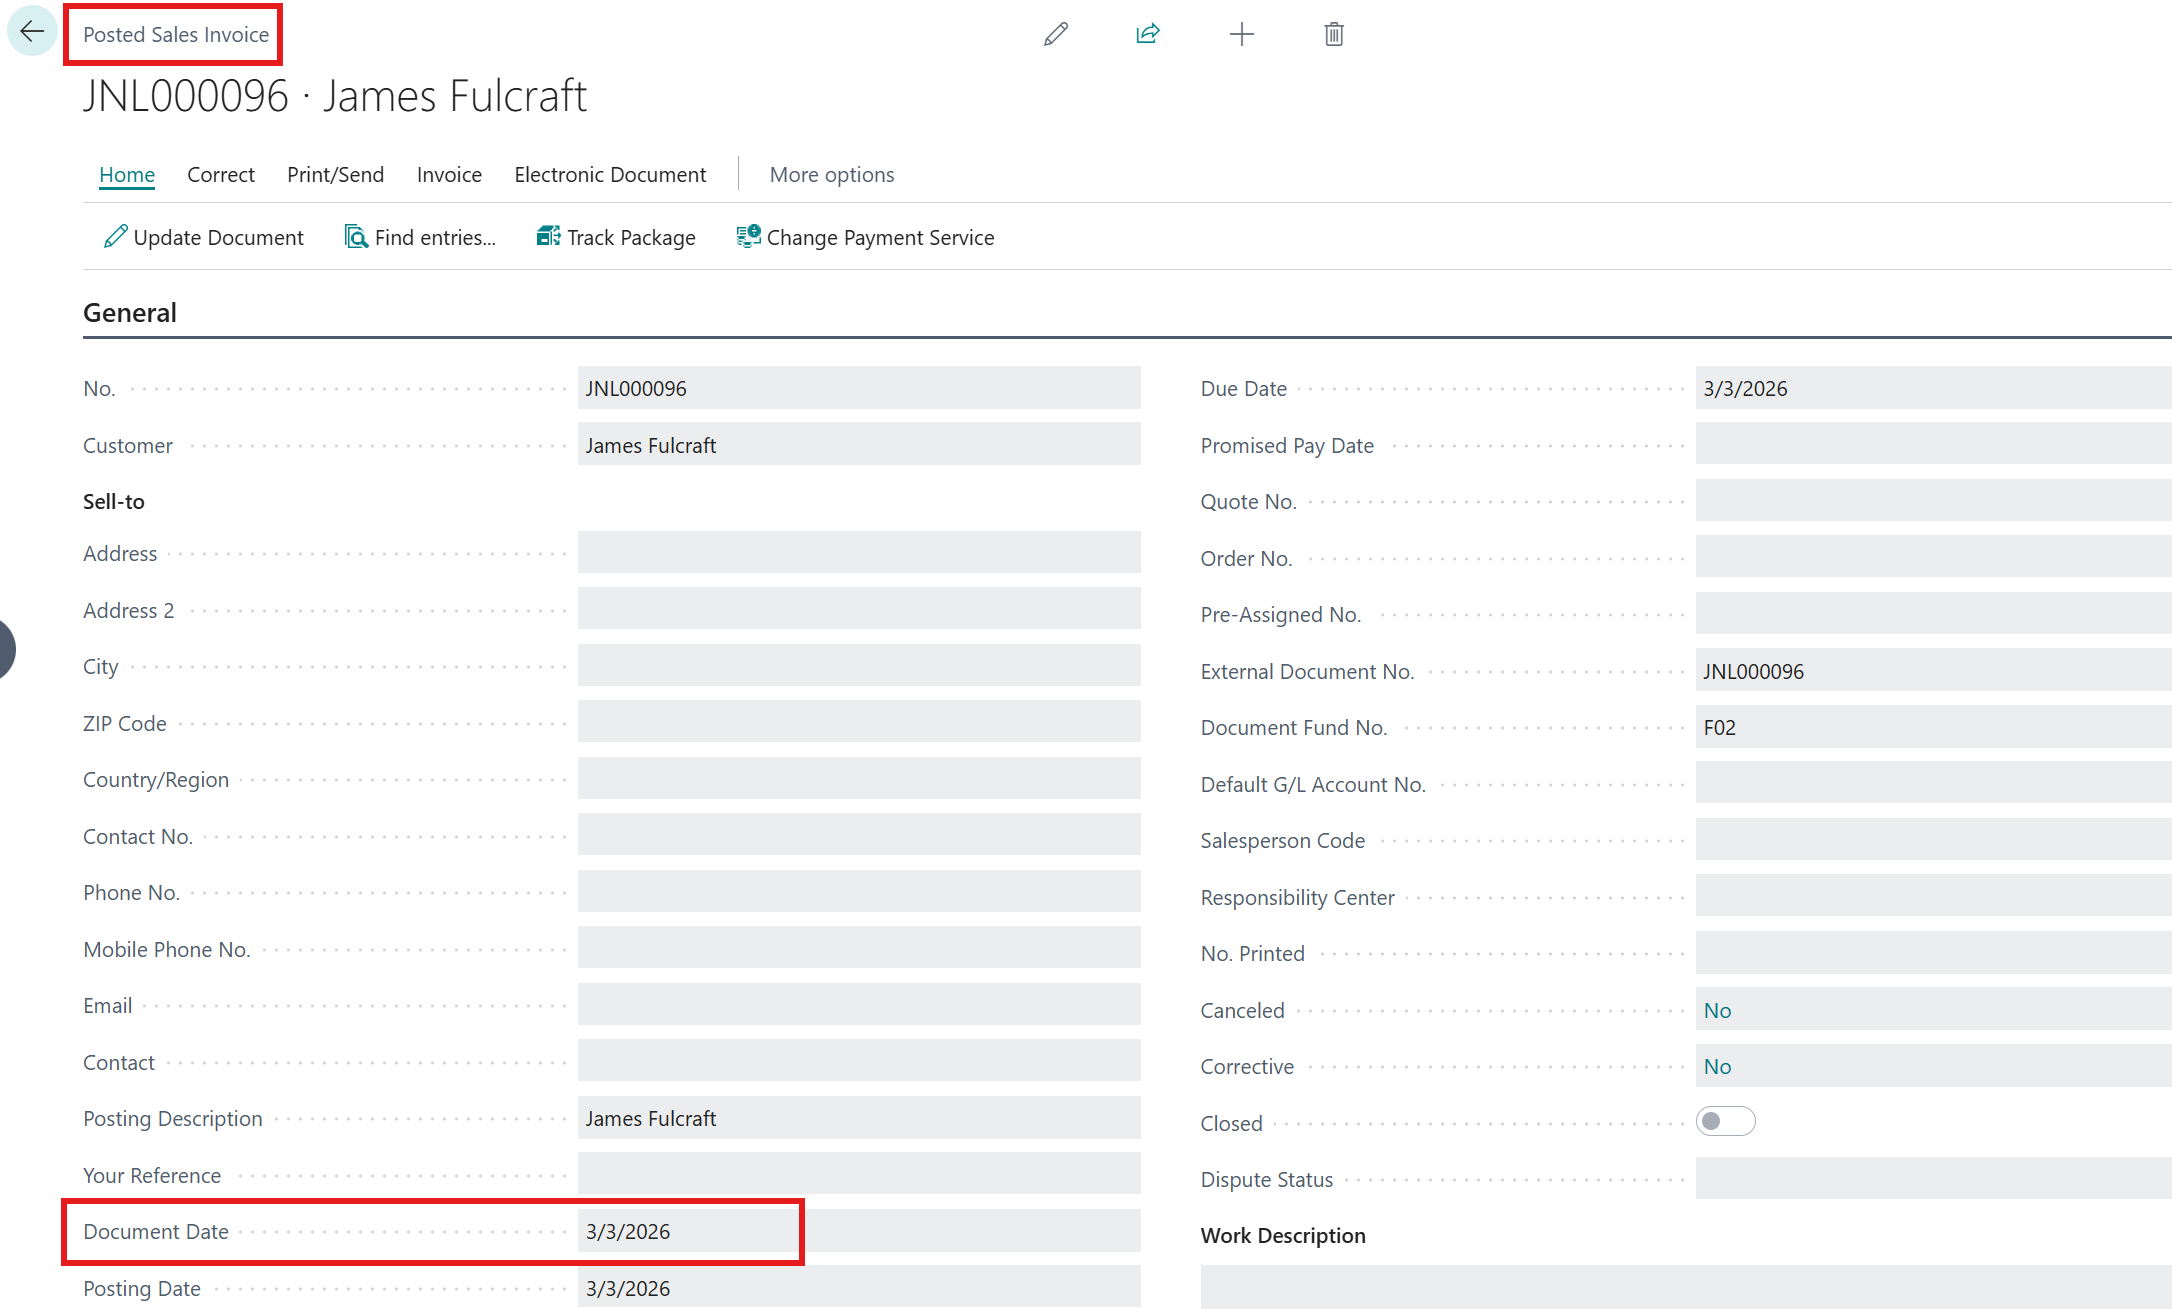Click the Document Fund No. field

pos(1932,728)
